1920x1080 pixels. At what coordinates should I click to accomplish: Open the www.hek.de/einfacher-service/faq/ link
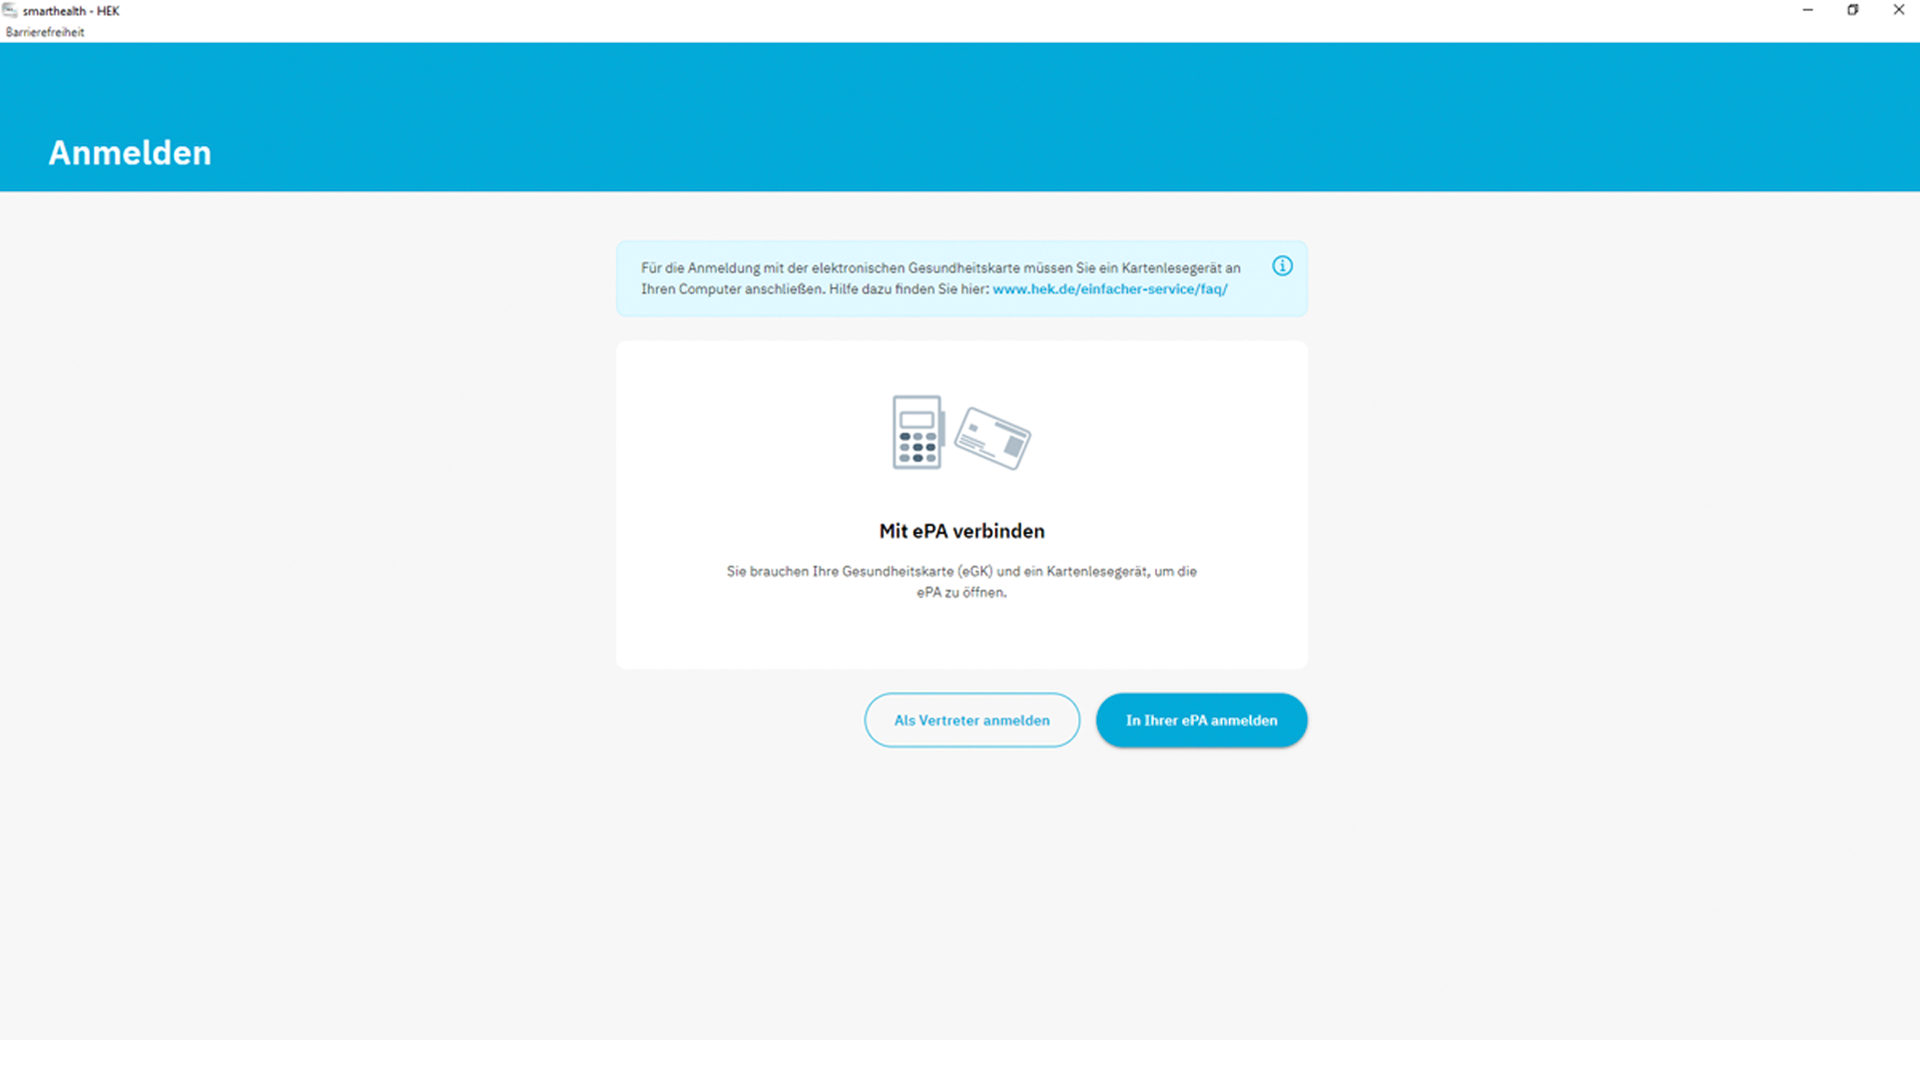pos(1109,289)
